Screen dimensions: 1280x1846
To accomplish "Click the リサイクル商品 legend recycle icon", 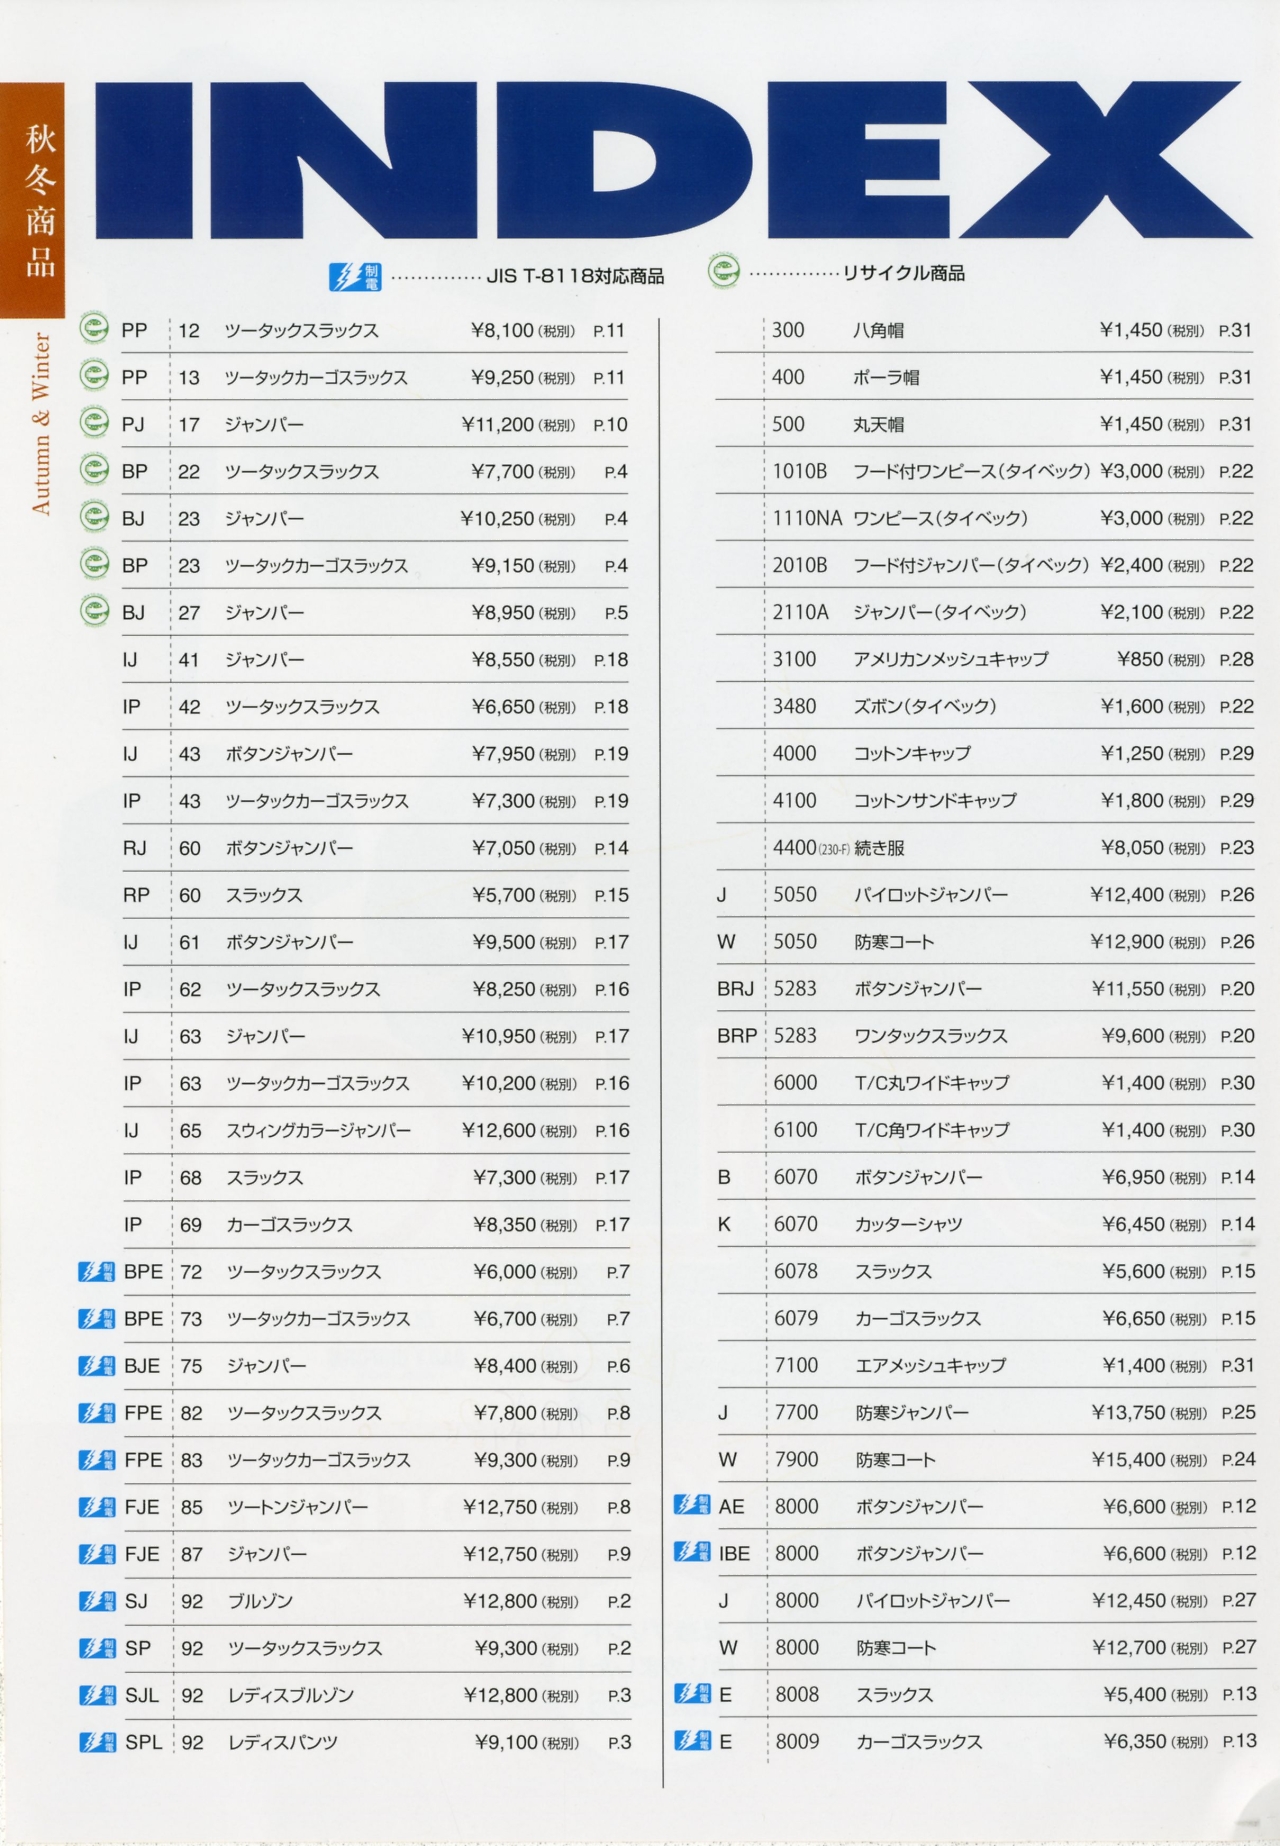I will [x=723, y=272].
